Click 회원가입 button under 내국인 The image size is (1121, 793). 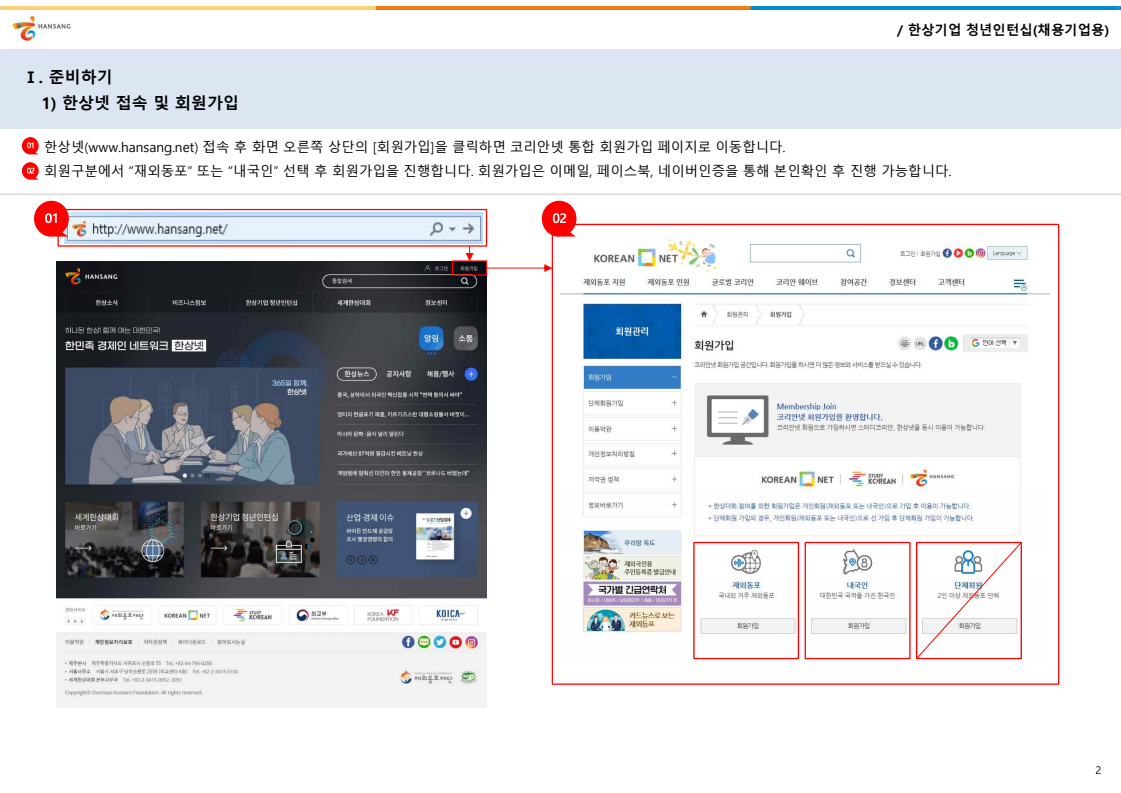coord(857,626)
